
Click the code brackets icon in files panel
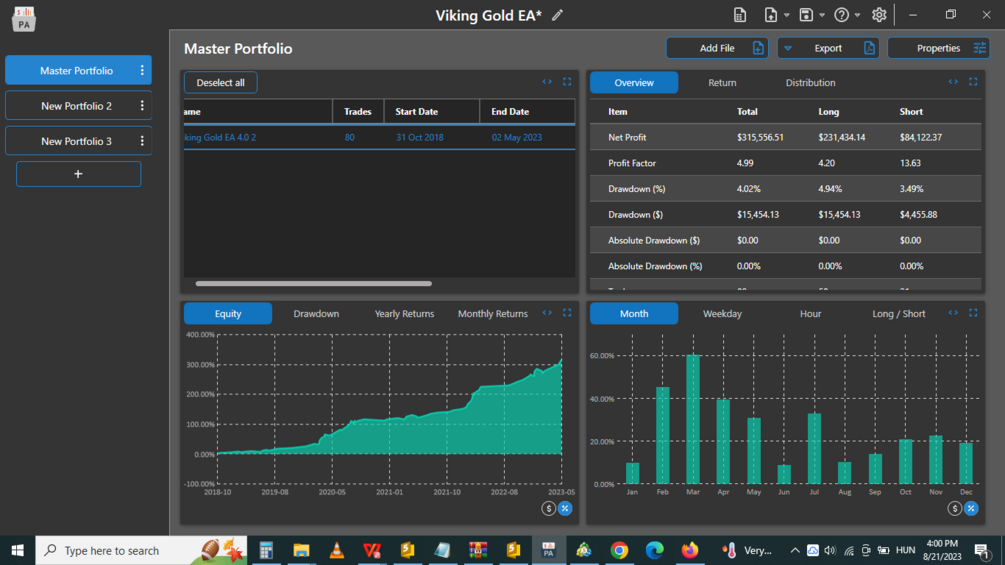point(547,82)
